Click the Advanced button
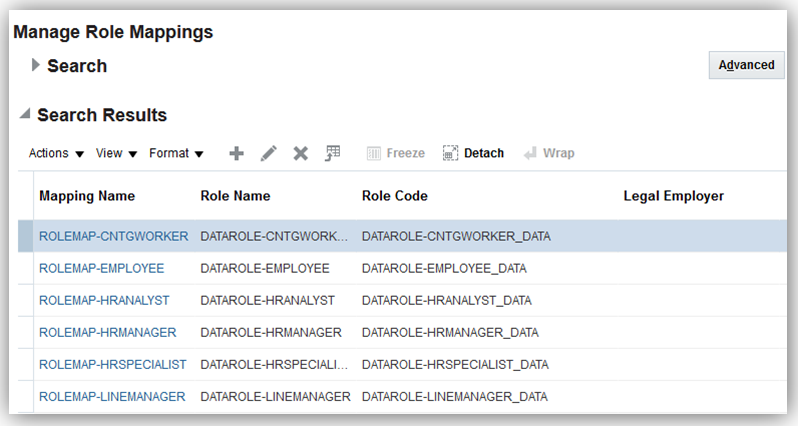798x426 pixels. (747, 65)
